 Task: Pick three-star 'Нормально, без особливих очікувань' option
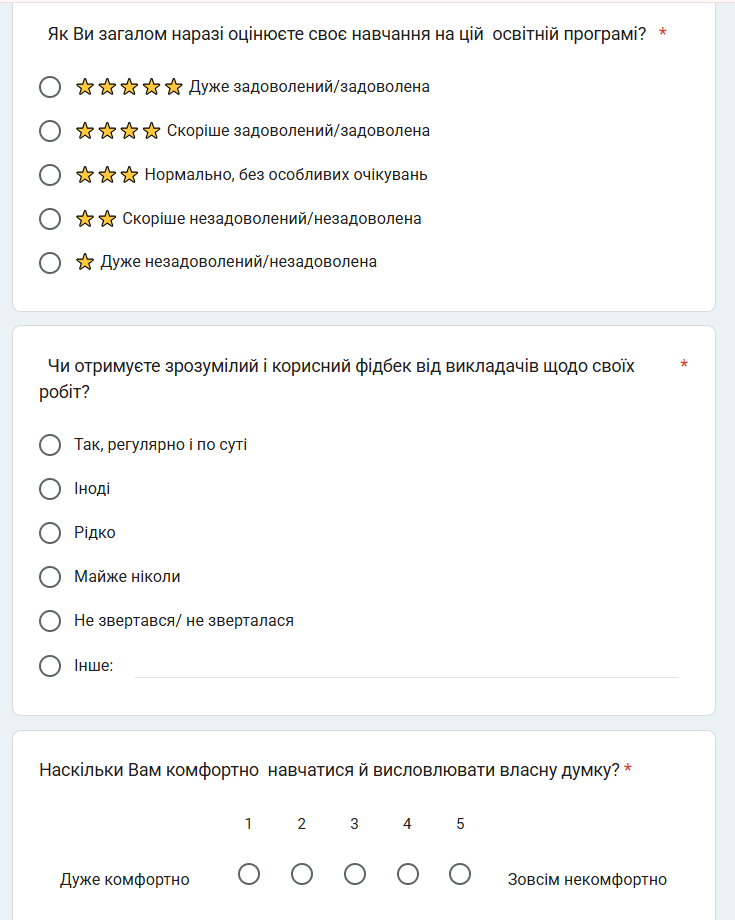coord(50,175)
